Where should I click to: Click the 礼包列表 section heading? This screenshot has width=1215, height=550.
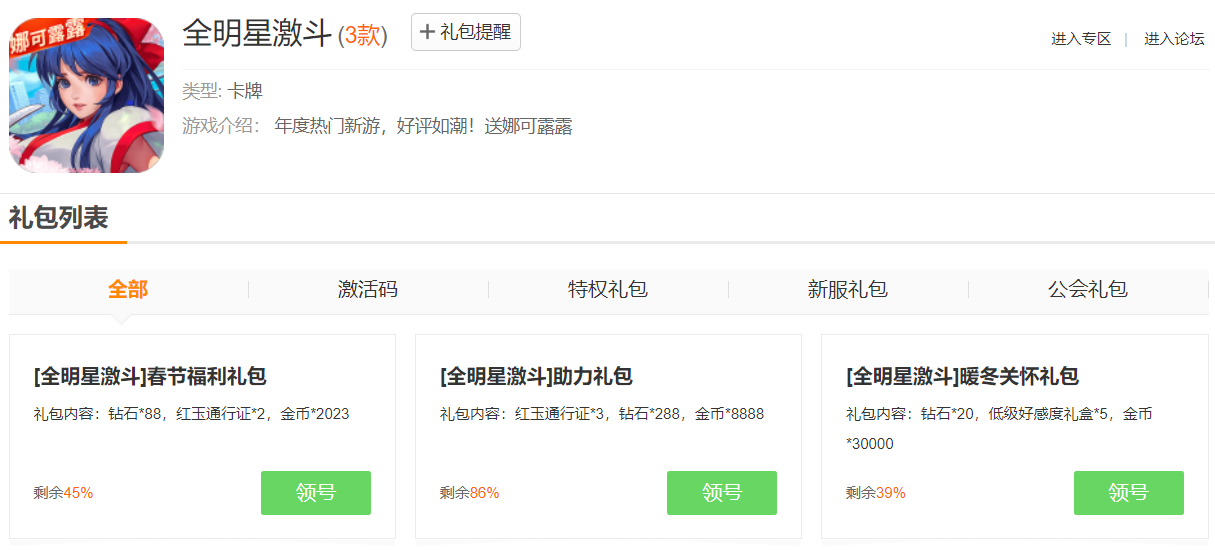[59, 218]
